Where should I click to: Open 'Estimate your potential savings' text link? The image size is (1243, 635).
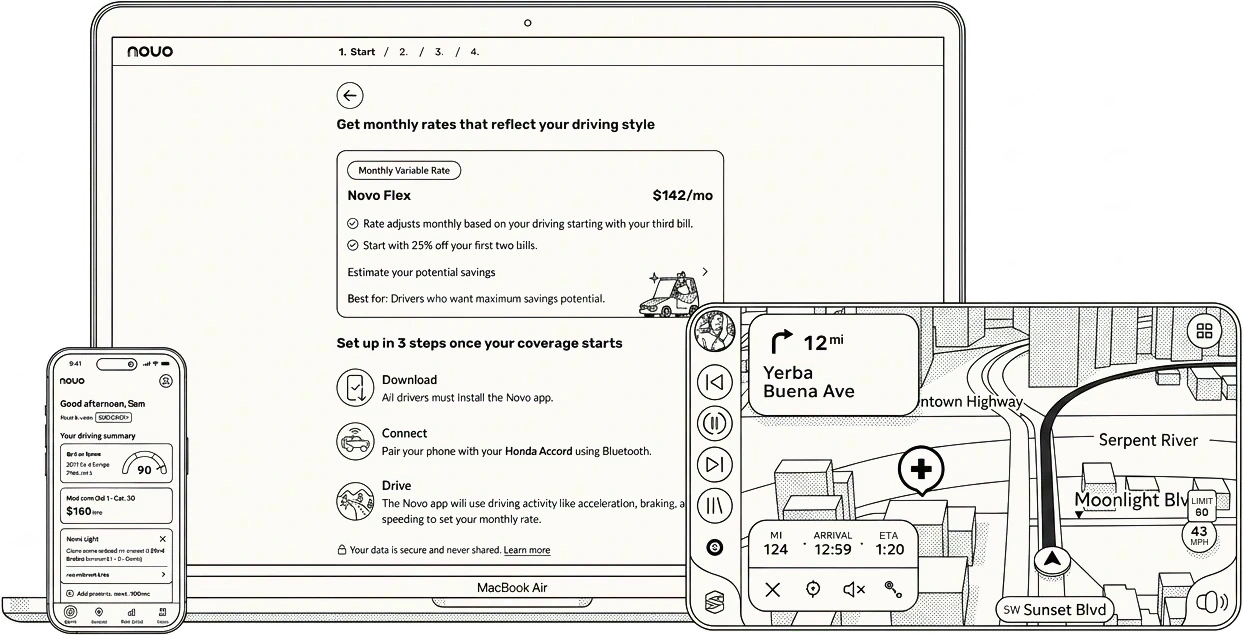421,272
